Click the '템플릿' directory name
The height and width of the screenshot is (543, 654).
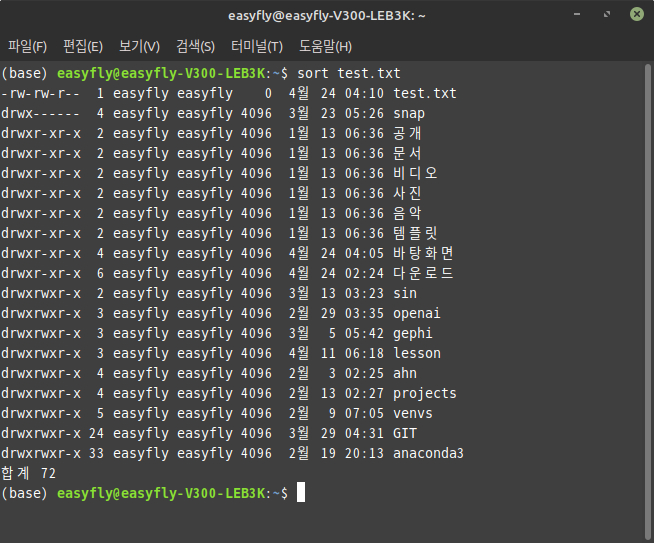(x=415, y=234)
